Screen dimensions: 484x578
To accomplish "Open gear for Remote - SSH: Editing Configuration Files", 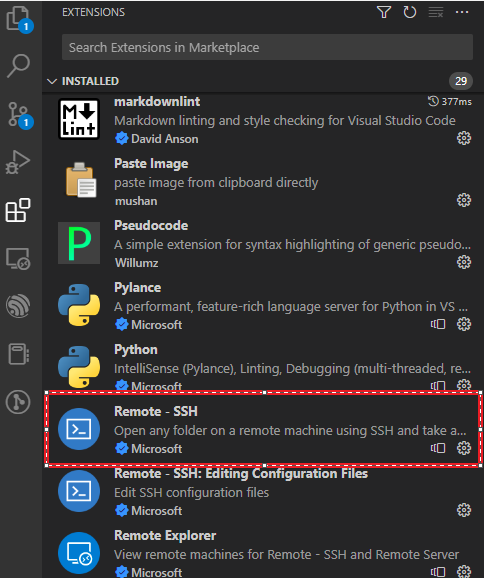I will coord(464,510).
